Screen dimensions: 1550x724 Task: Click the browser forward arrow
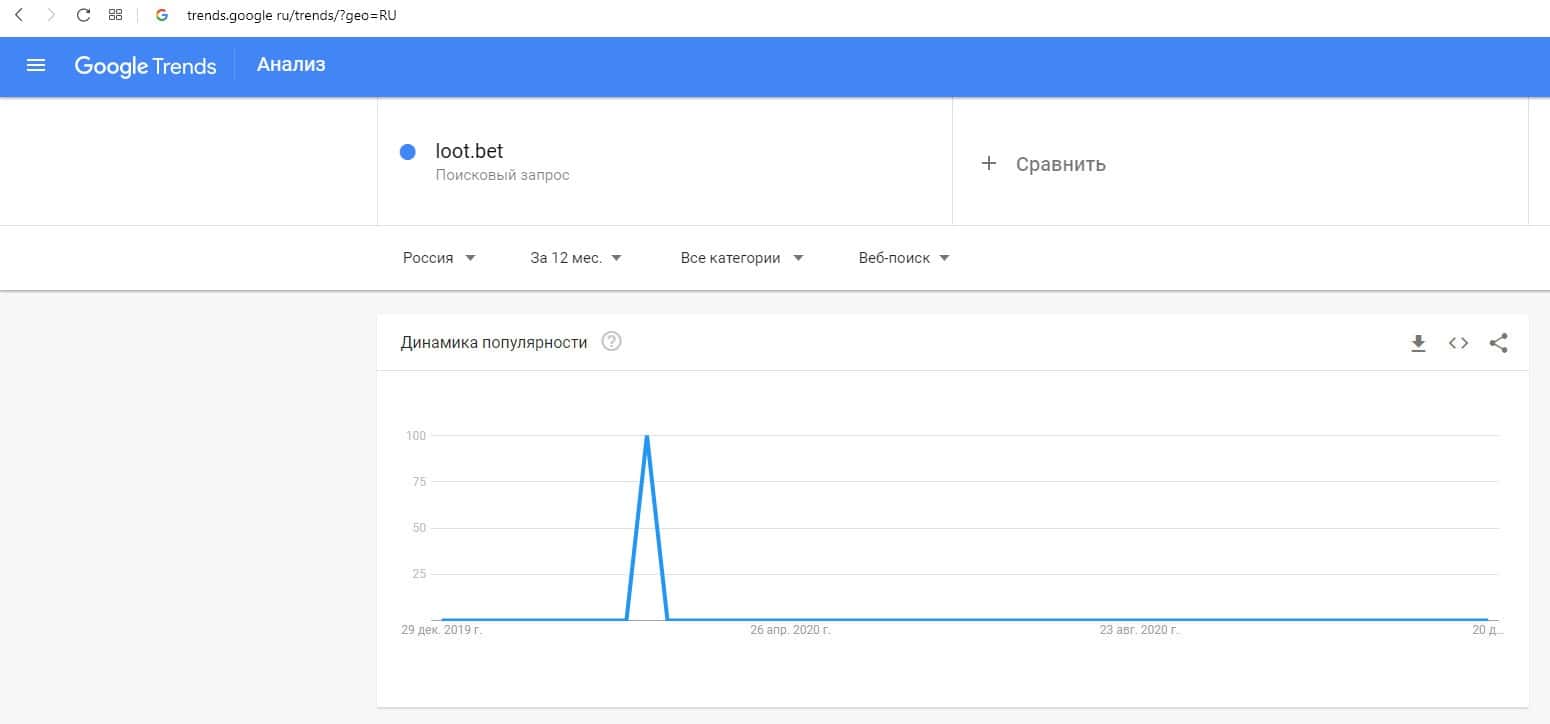(51, 15)
